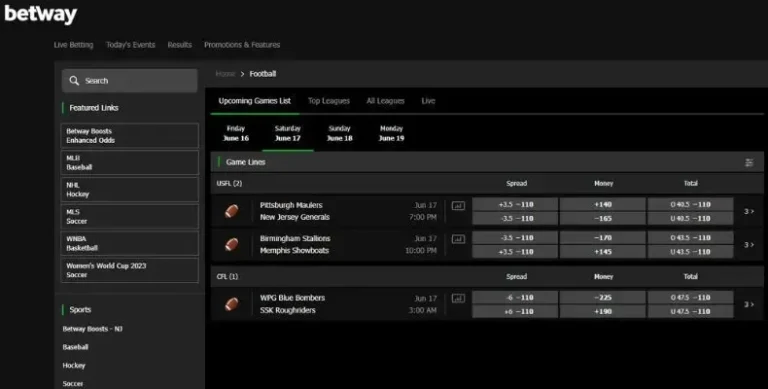
Task: Open Live Betting menu
Action: (73, 45)
